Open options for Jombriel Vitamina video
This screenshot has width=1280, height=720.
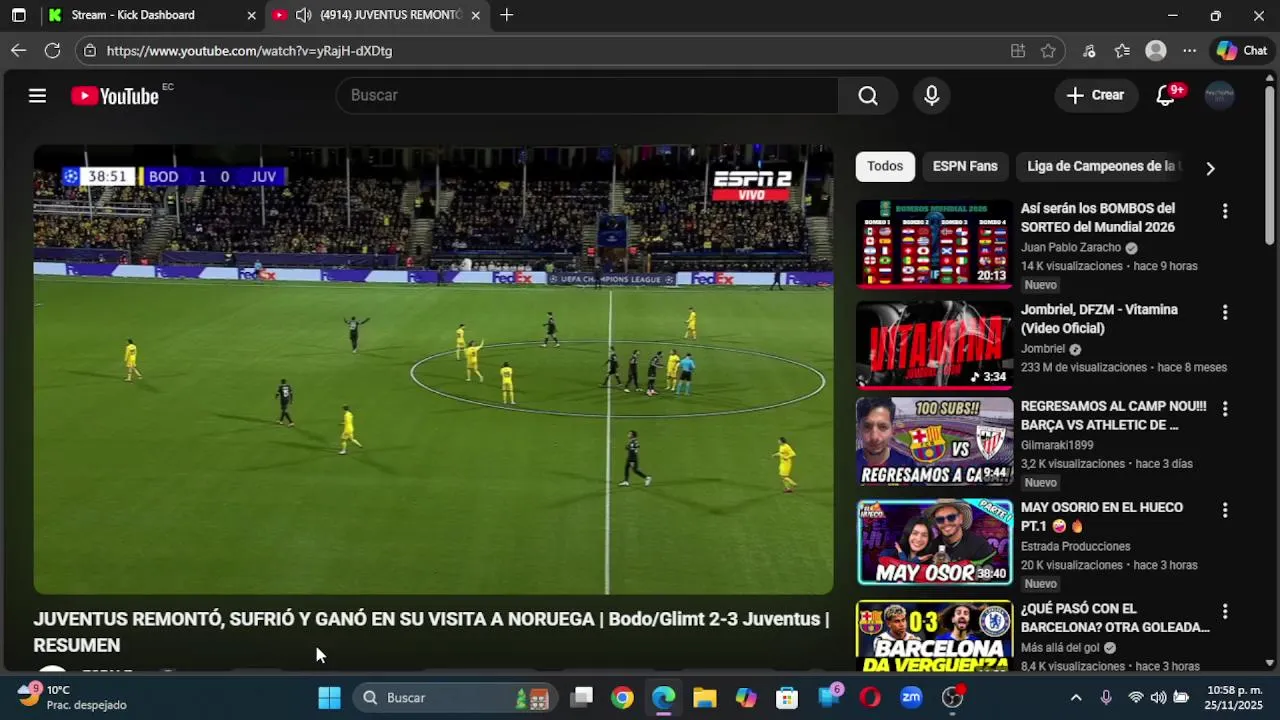[1225, 312]
